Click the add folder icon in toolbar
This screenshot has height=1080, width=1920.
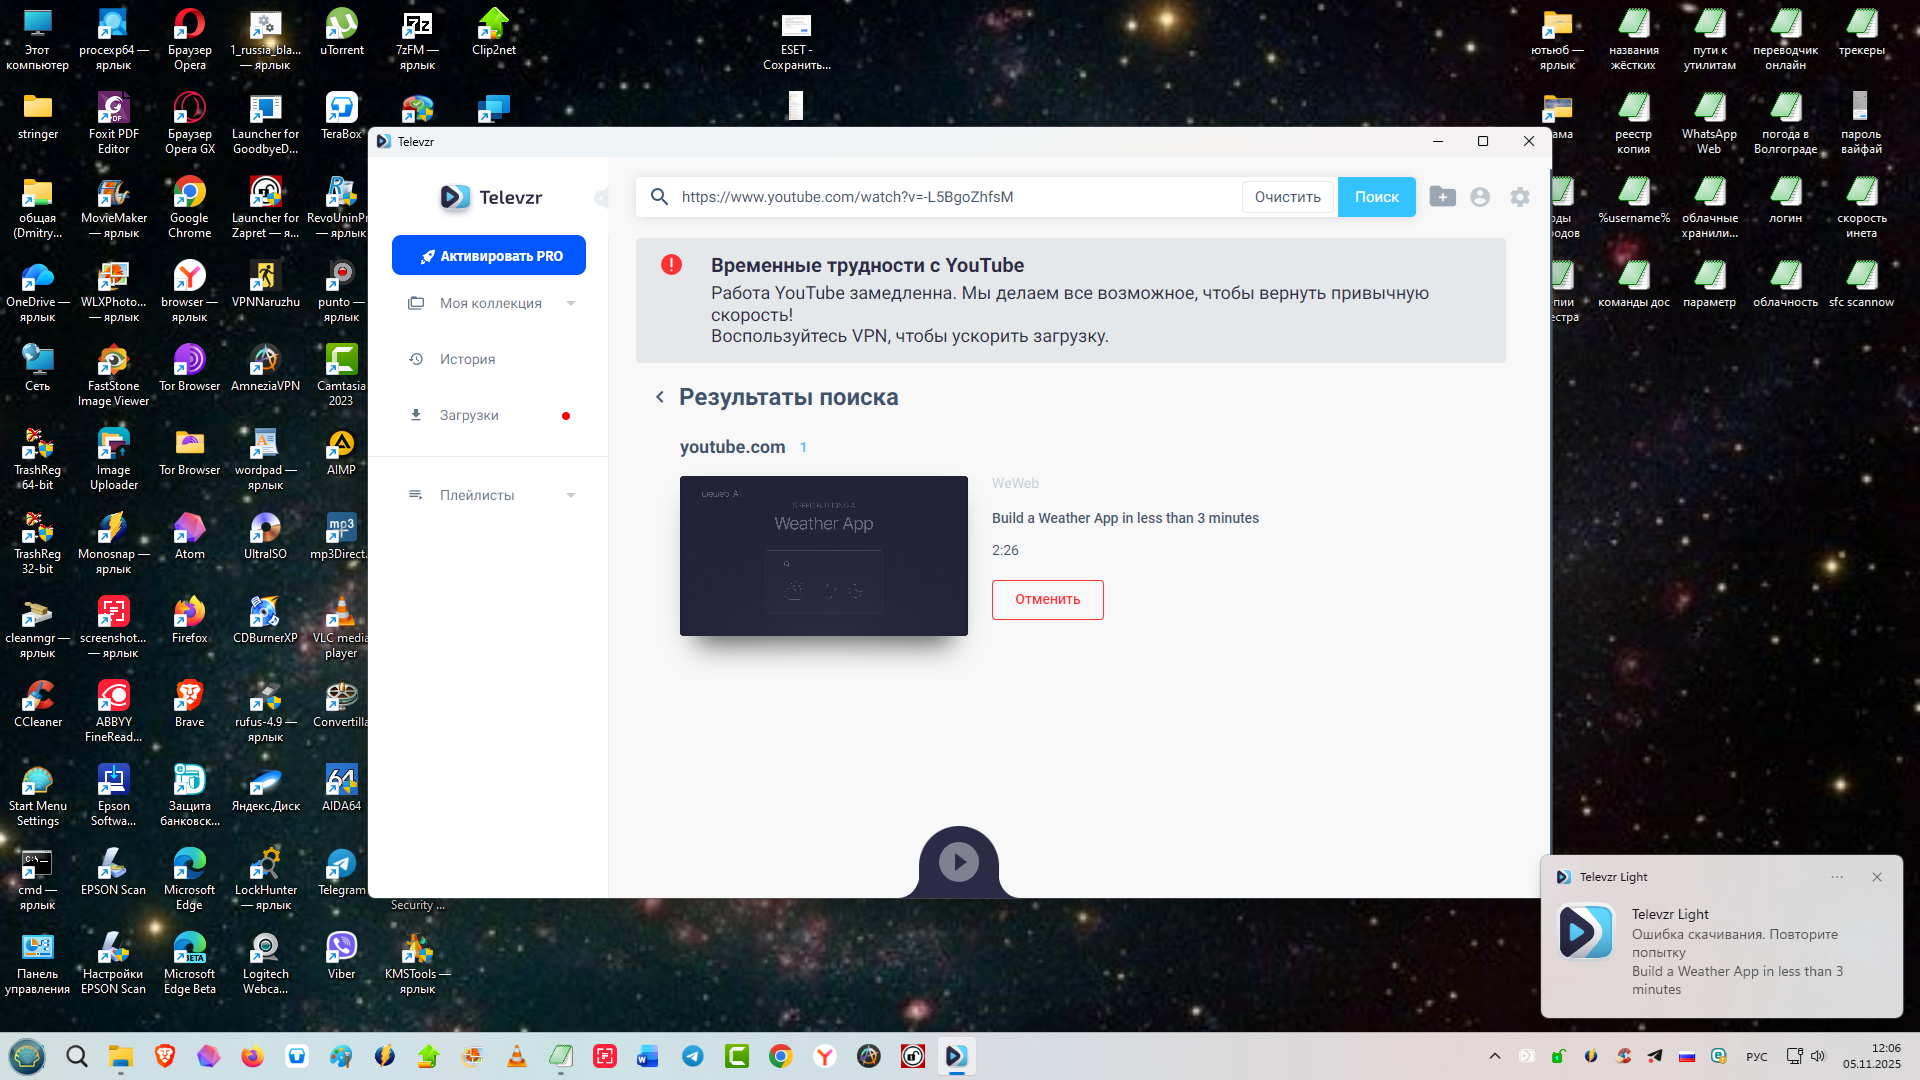[1442, 197]
